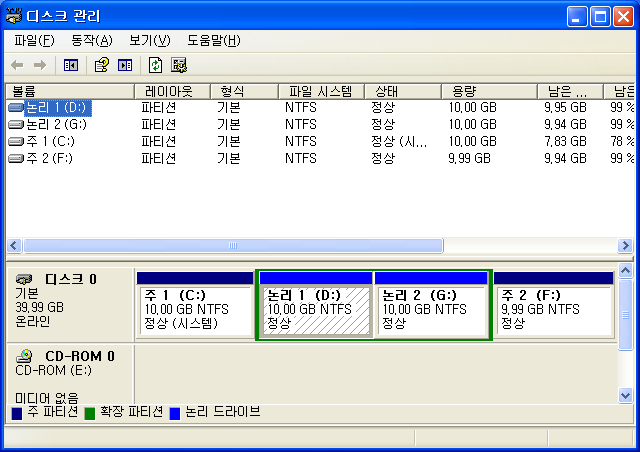Click the 78 % free percentage cell
Screen dimensions: 640x452
(622, 141)
